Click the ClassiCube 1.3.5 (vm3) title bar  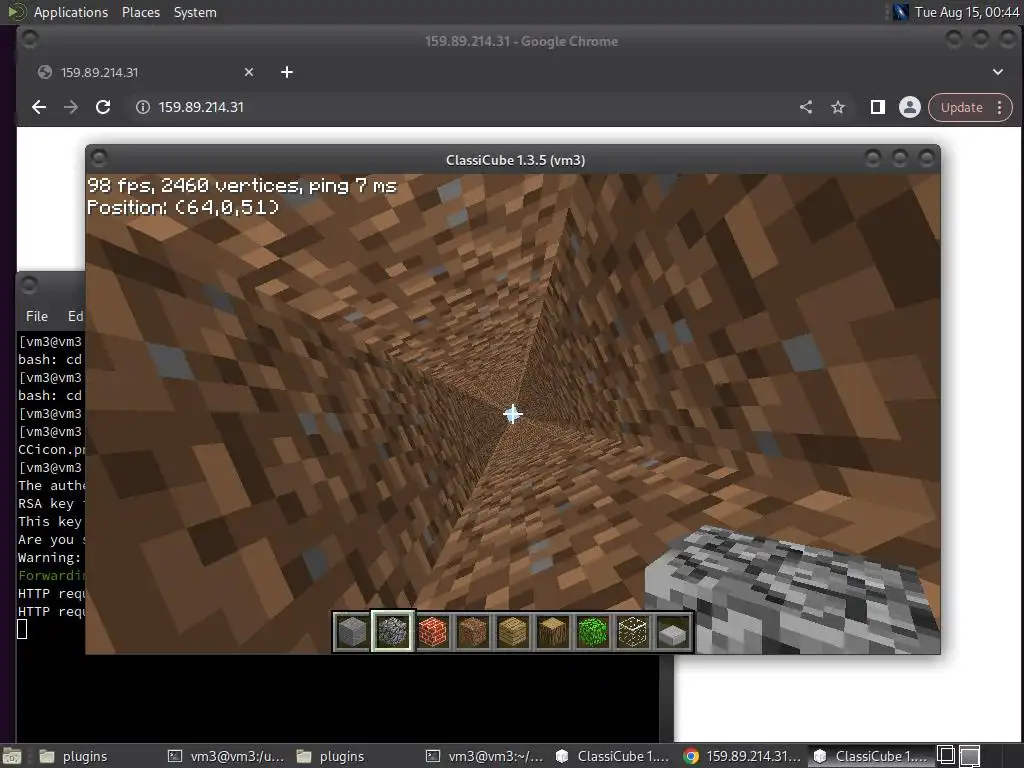click(x=515, y=160)
